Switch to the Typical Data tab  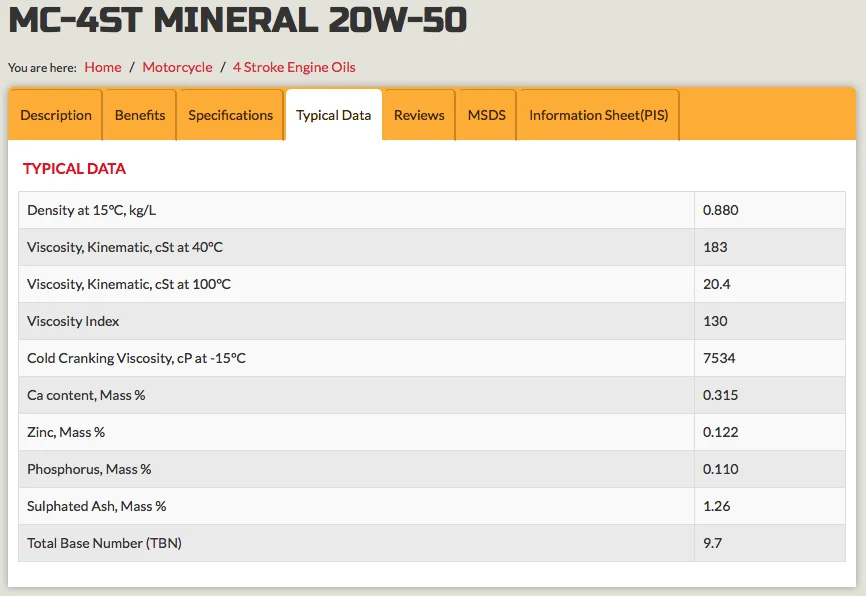click(333, 114)
